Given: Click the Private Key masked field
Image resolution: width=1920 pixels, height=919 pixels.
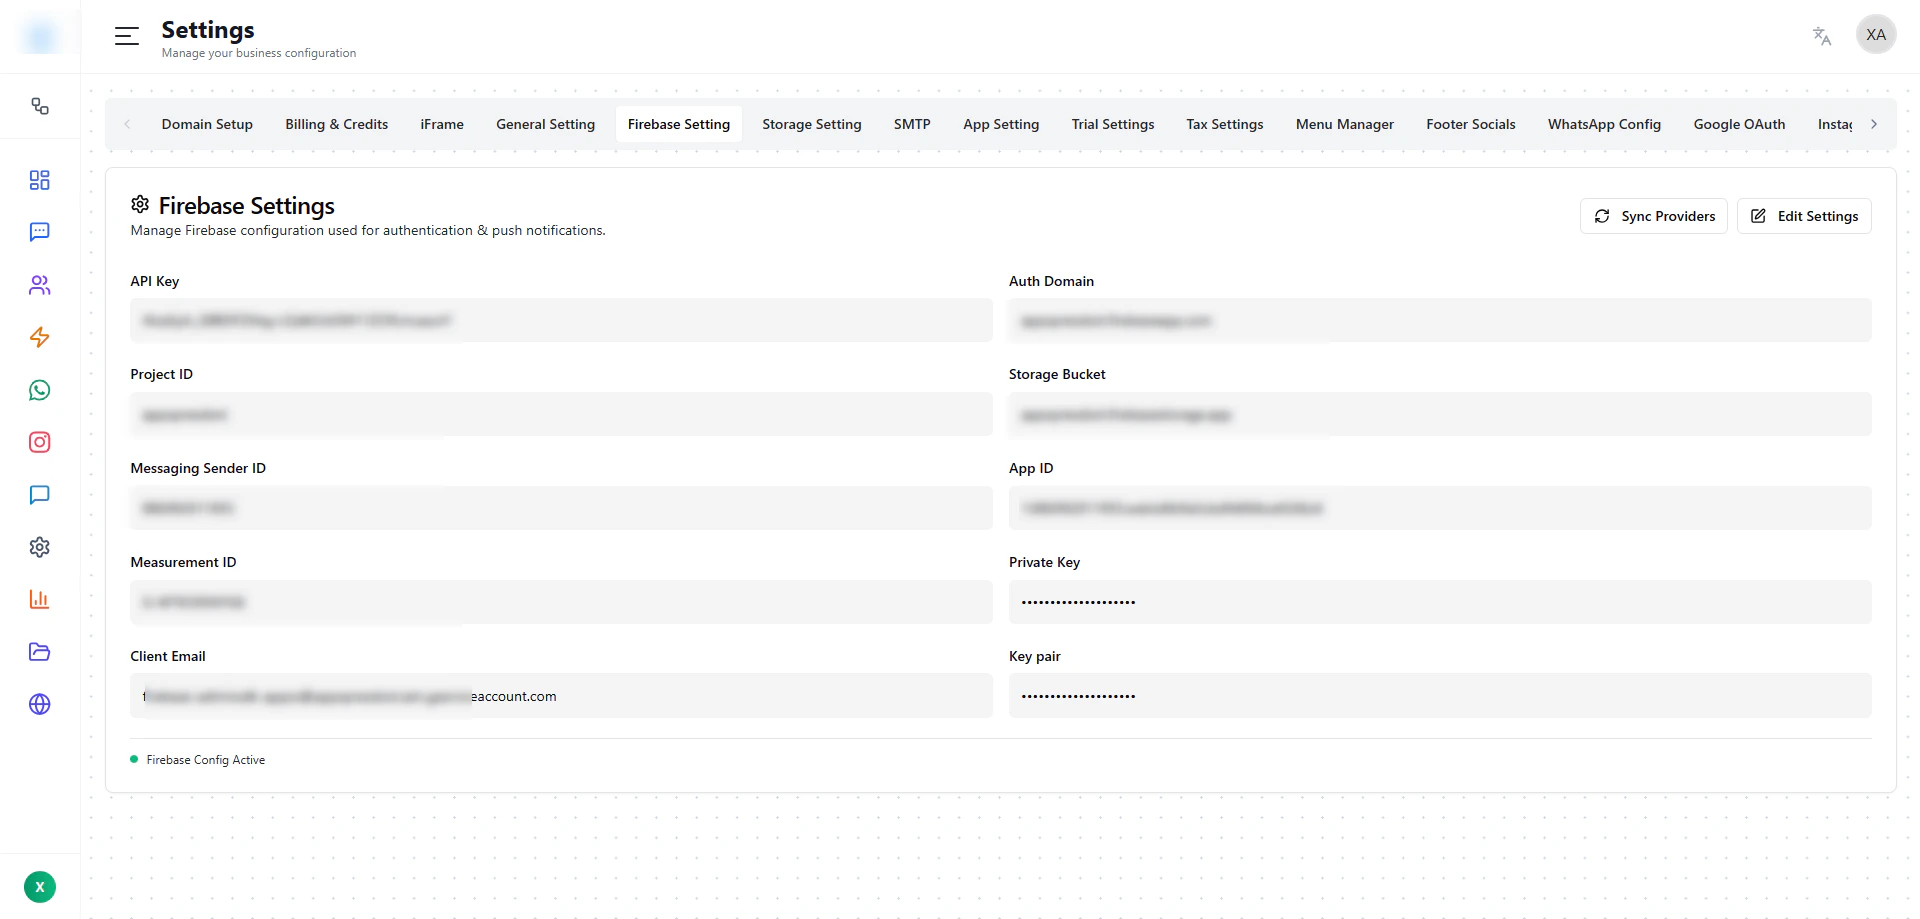Looking at the screenshot, I should pyautogui.click(x=1440, y=602).
